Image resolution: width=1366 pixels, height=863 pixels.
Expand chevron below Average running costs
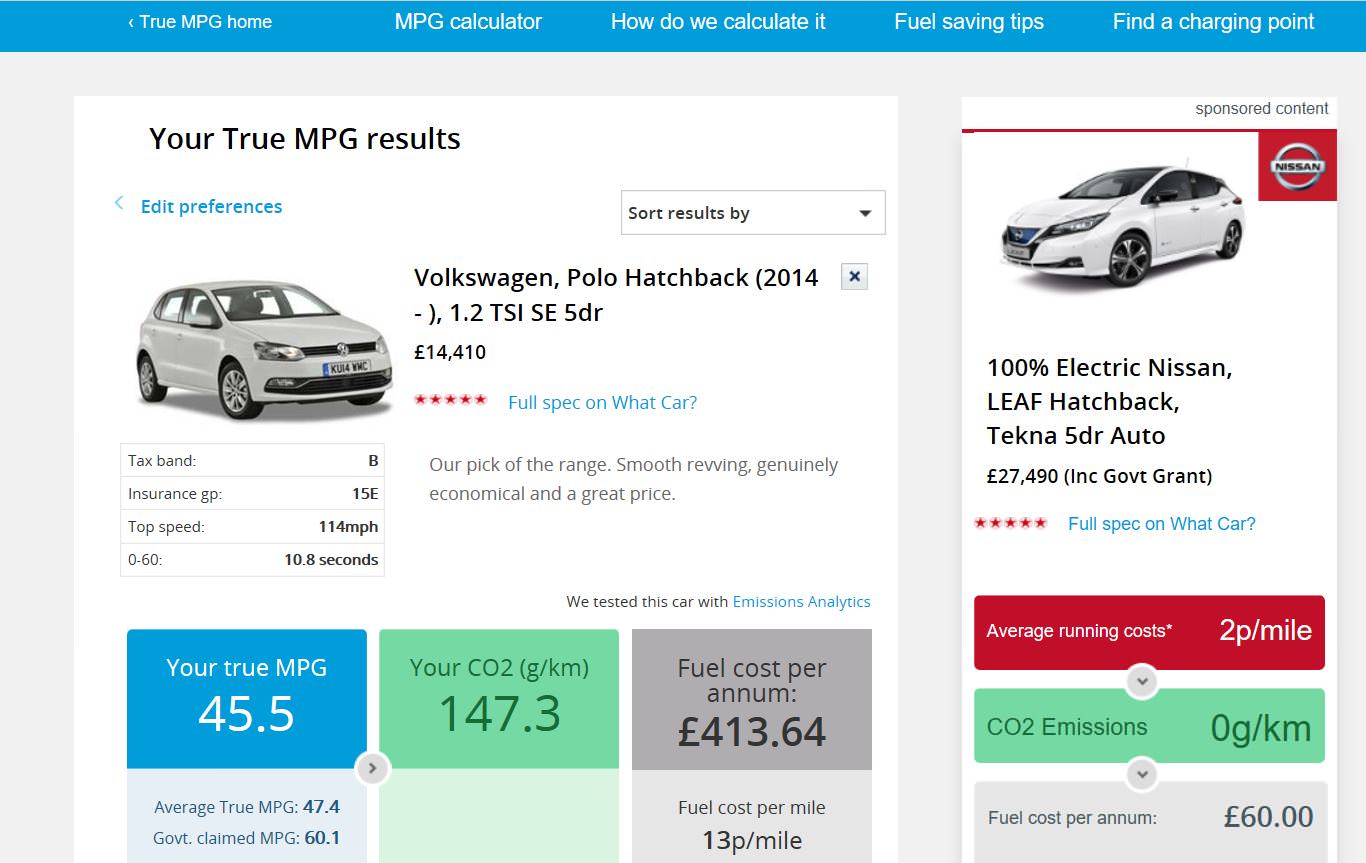1142,681
